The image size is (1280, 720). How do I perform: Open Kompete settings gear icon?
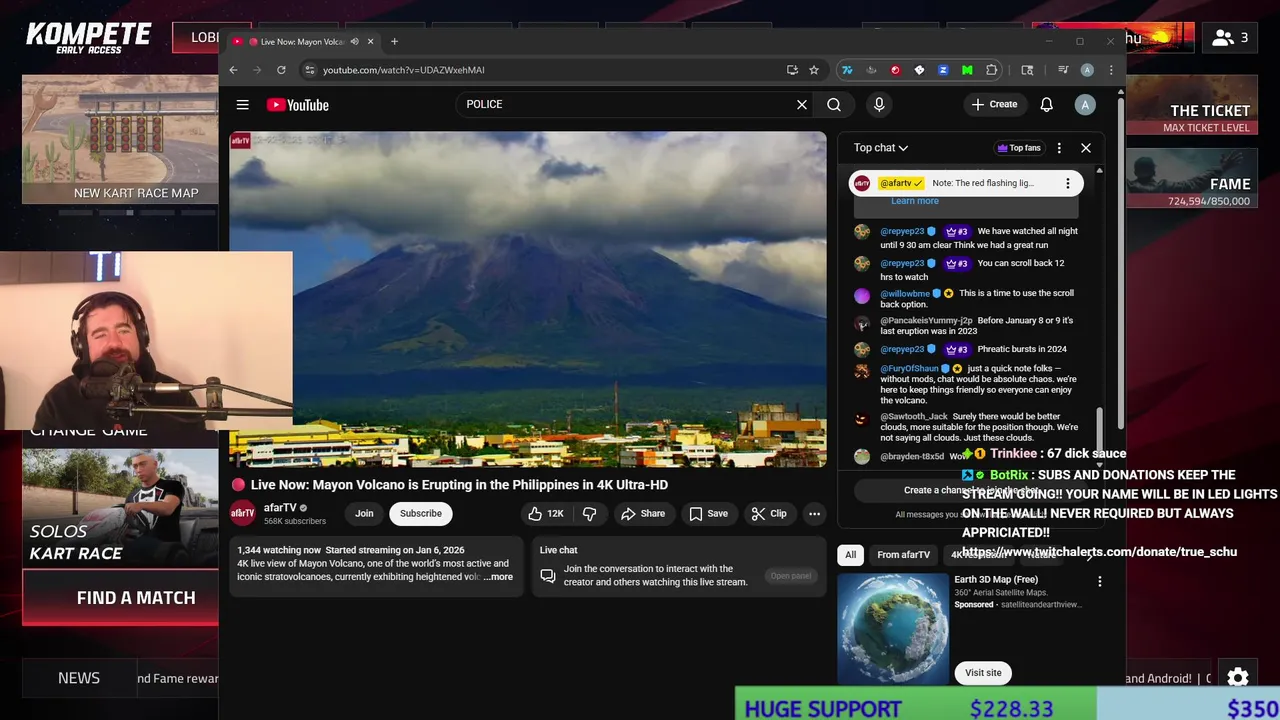tap(1238, 677)
